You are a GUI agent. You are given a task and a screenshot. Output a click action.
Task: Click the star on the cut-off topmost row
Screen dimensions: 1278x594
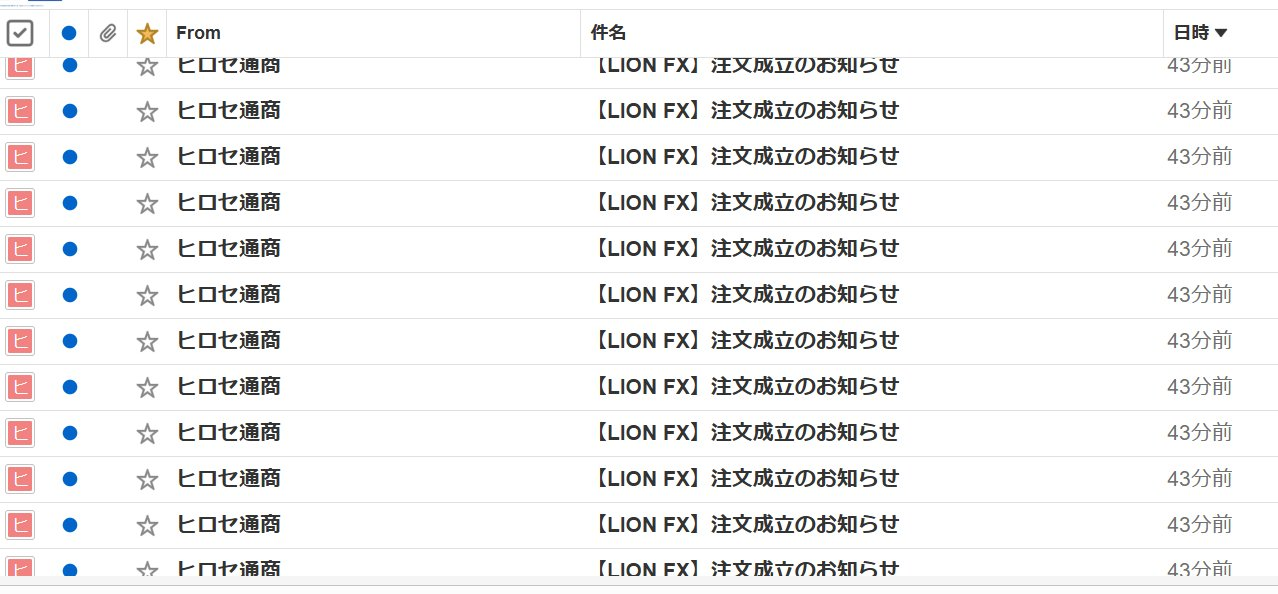click(x=148, y=66)
